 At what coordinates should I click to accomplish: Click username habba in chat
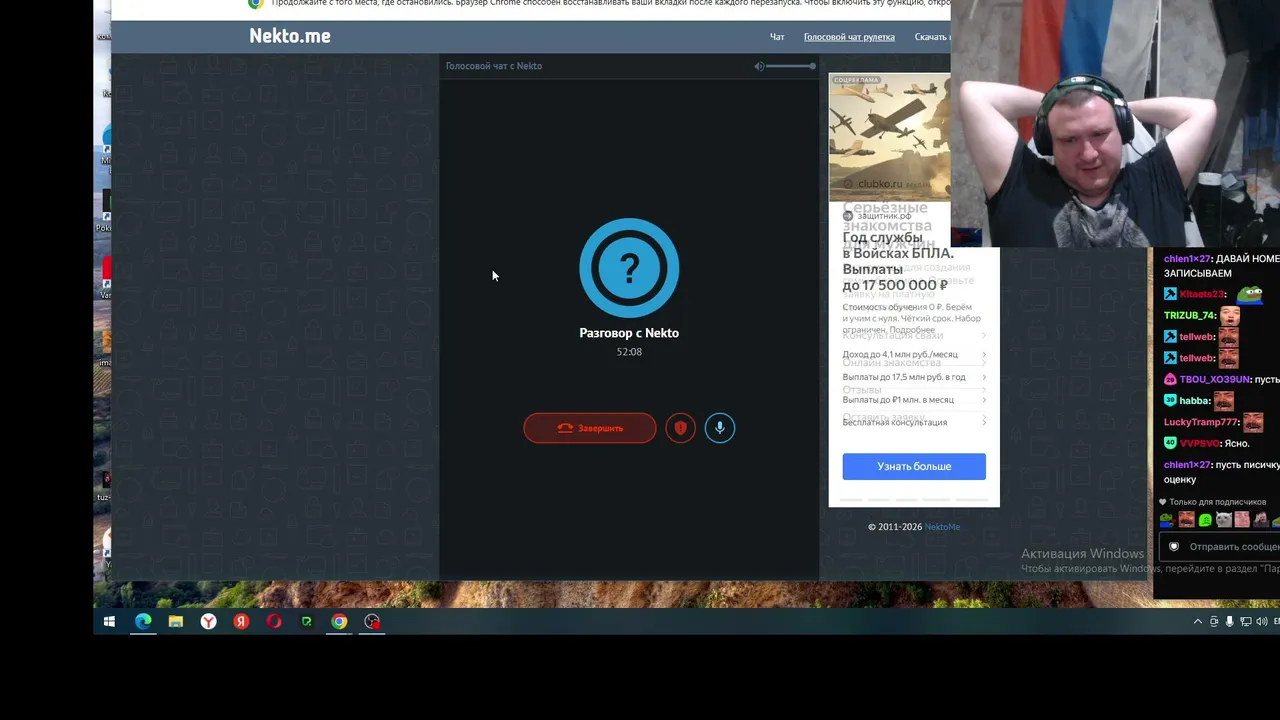[x=1195, y=401]
